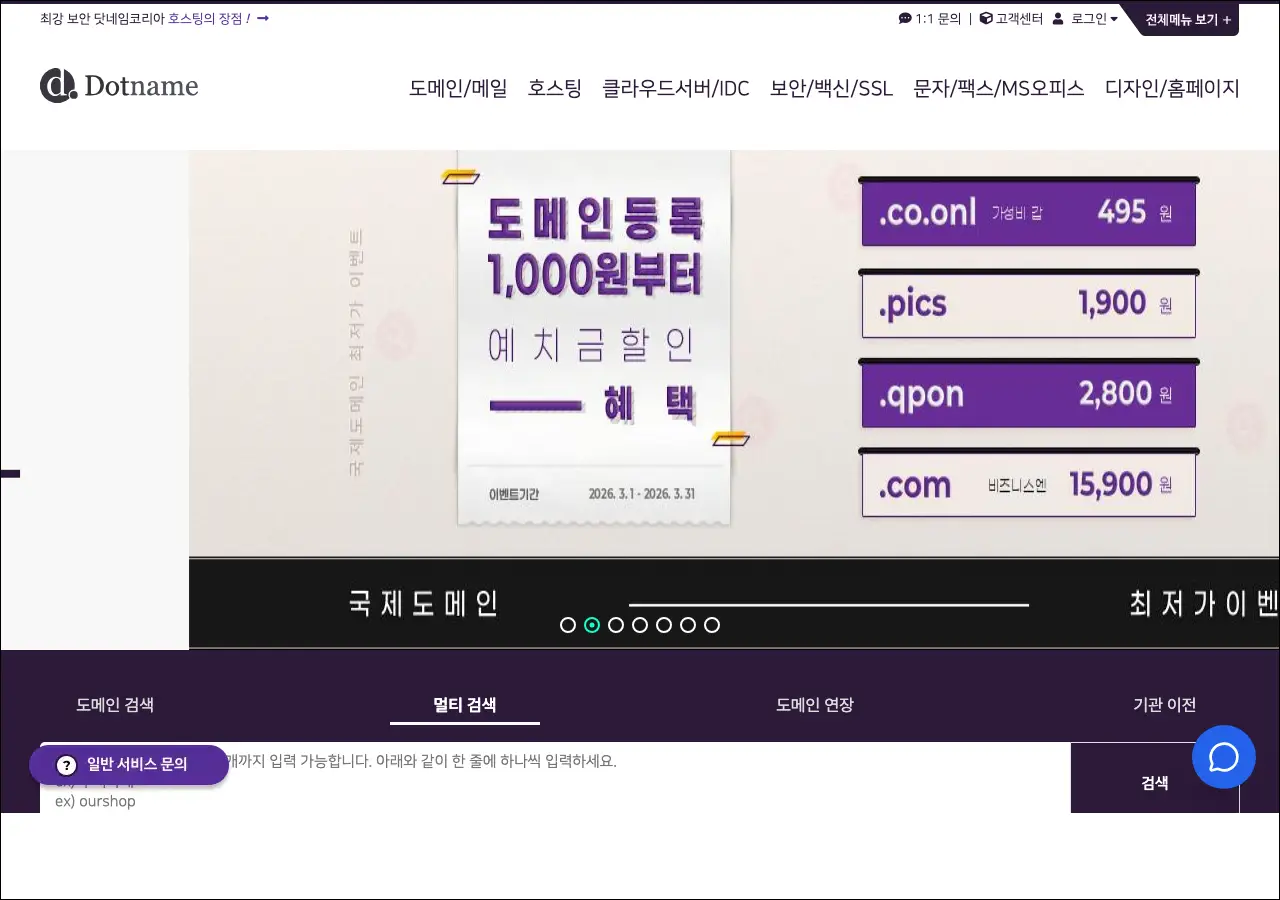1280x900 pixels.
Task: Click the .com 15,900원 price banner
Action: tap(1028, 485)
